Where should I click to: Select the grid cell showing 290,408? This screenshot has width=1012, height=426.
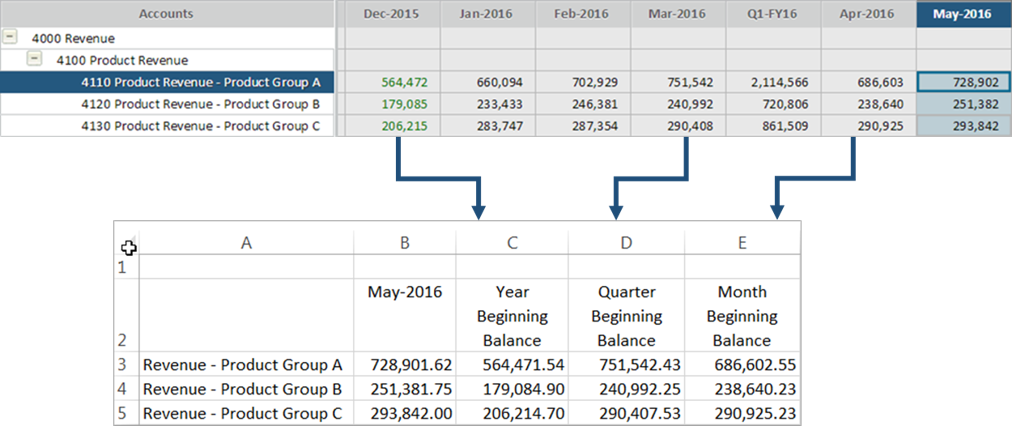tap(678, 126)
